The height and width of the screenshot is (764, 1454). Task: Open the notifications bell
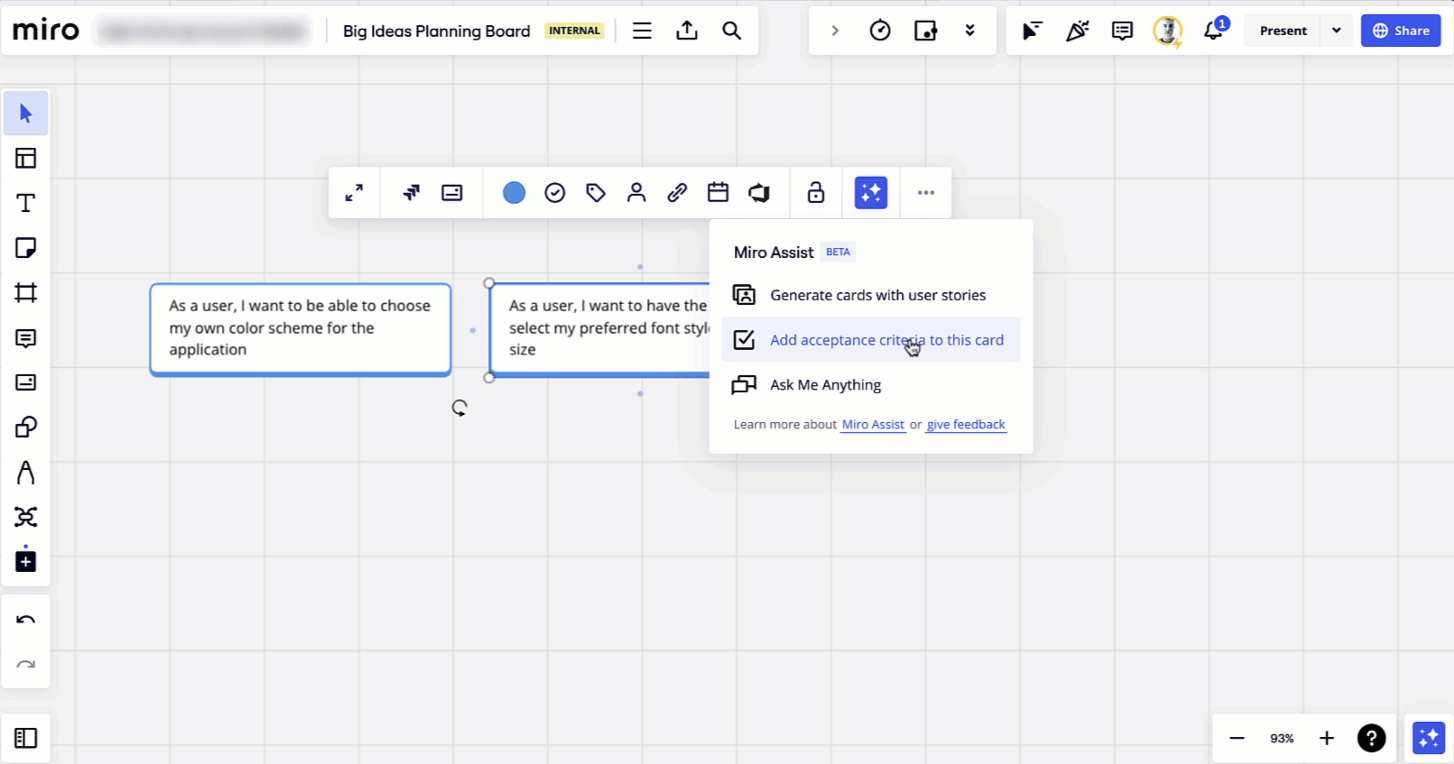pos(1214,30)
